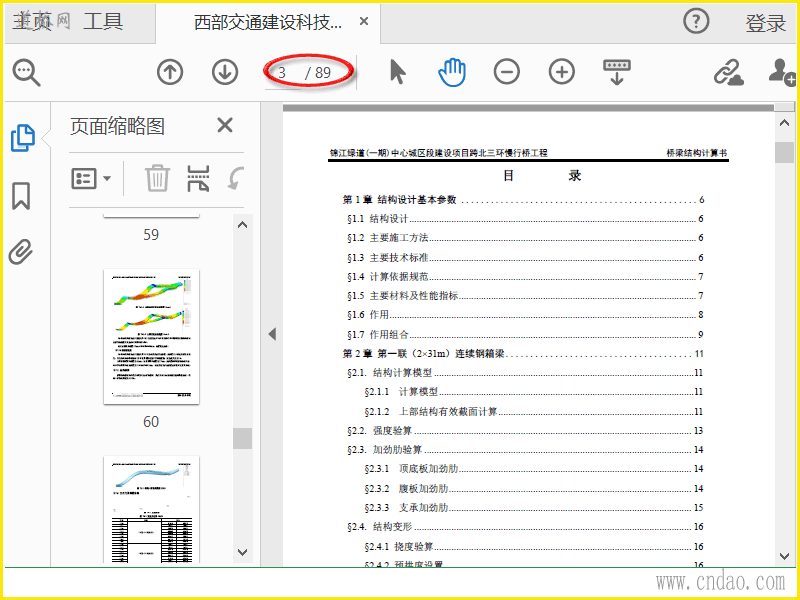Screen dimensions: 800x600
Task: Click the fit page scrolling mode icon
Action: click(x=617, y=72)
